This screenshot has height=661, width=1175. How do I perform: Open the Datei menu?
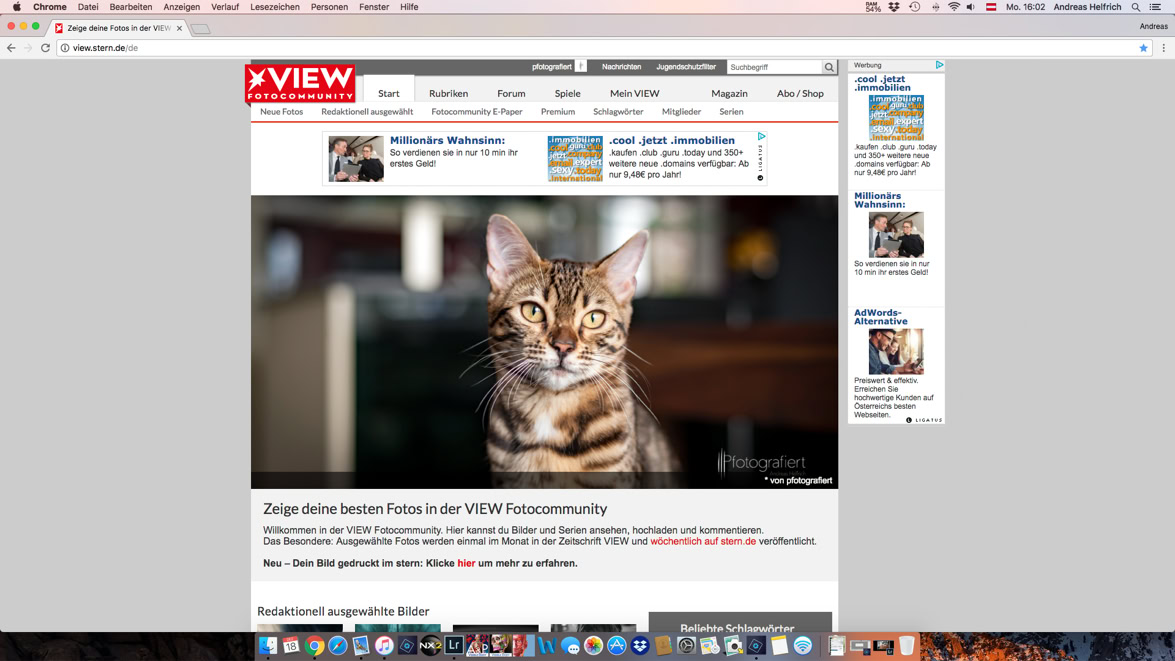tap(88, 7)
